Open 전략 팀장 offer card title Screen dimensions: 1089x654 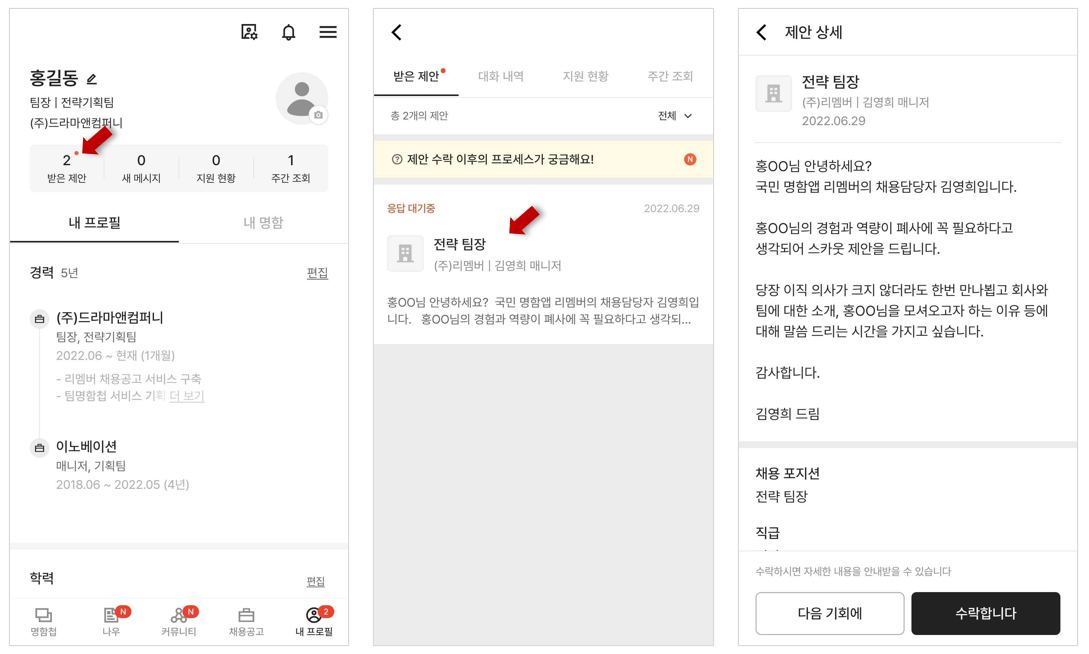pos(460,244)
